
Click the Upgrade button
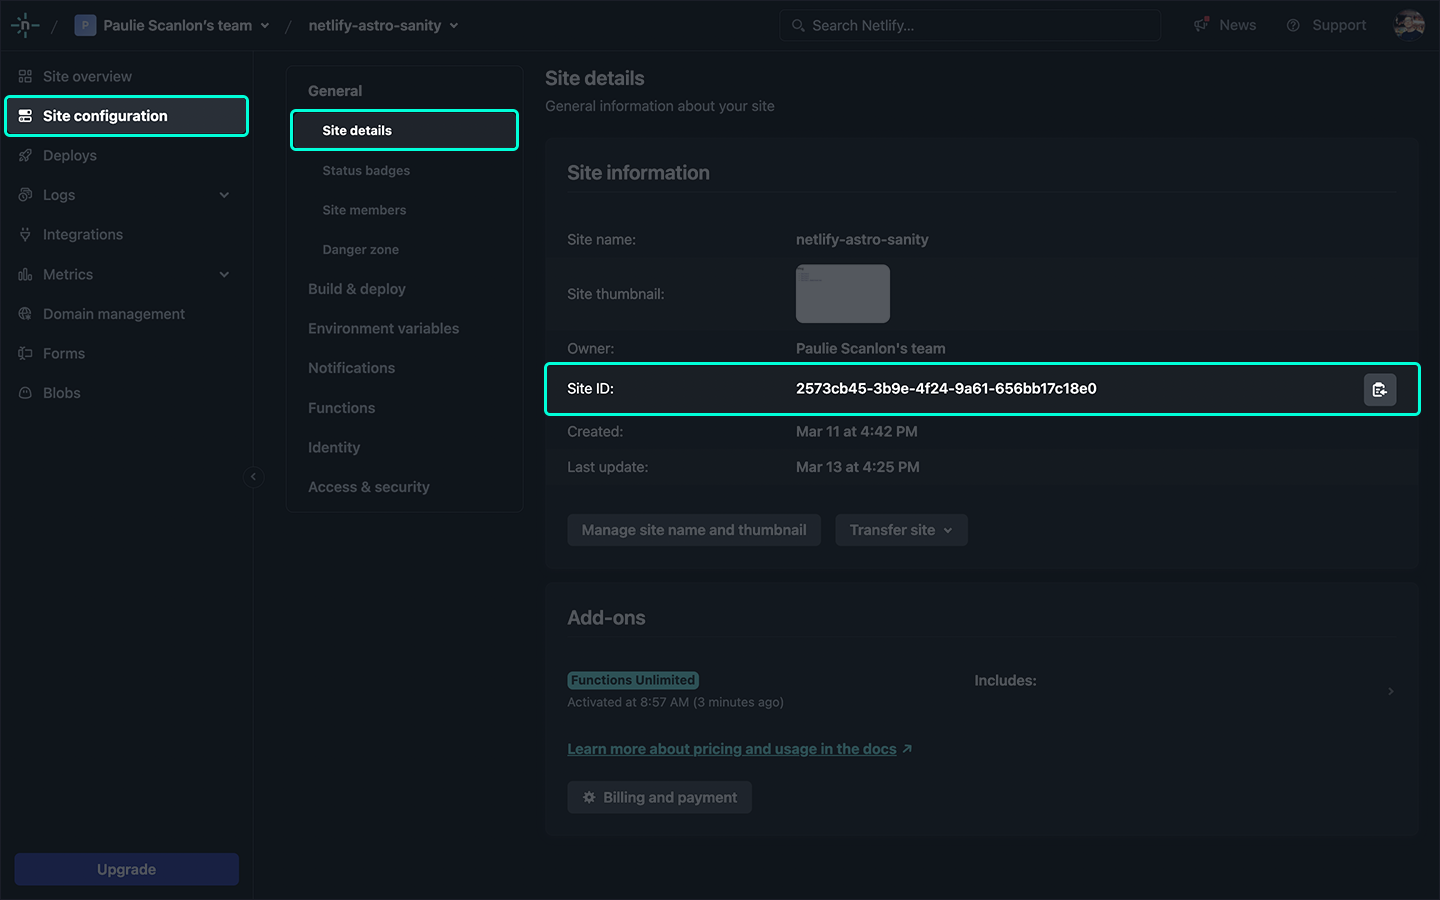pos(126,869)
